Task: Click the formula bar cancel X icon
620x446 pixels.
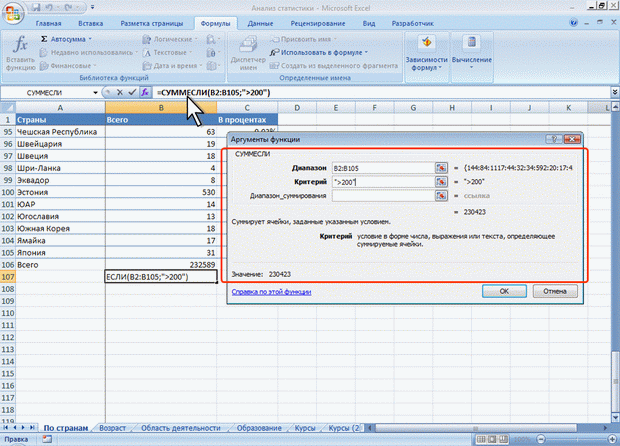Action: tap(120, 93)
